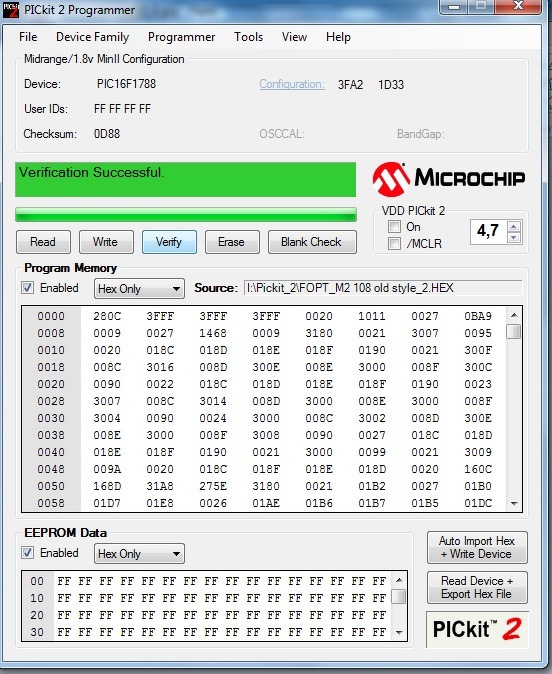Screen dimensions: 552x674
Task: Open the Configuration link
Action: 292,84
